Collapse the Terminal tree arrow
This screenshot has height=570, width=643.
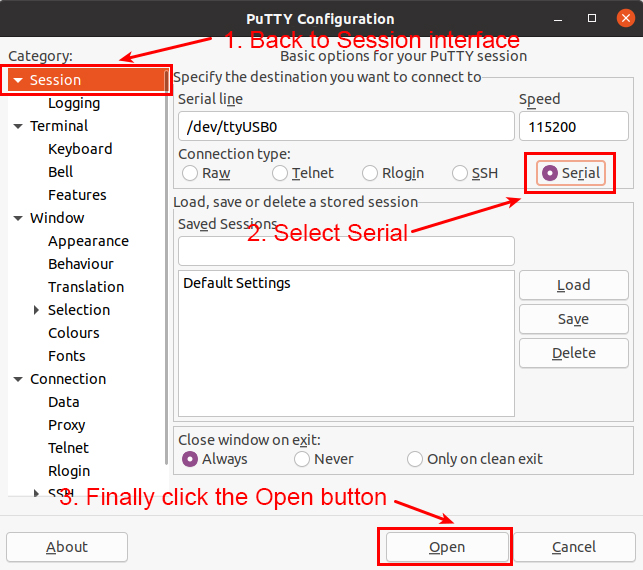[18, 126]
